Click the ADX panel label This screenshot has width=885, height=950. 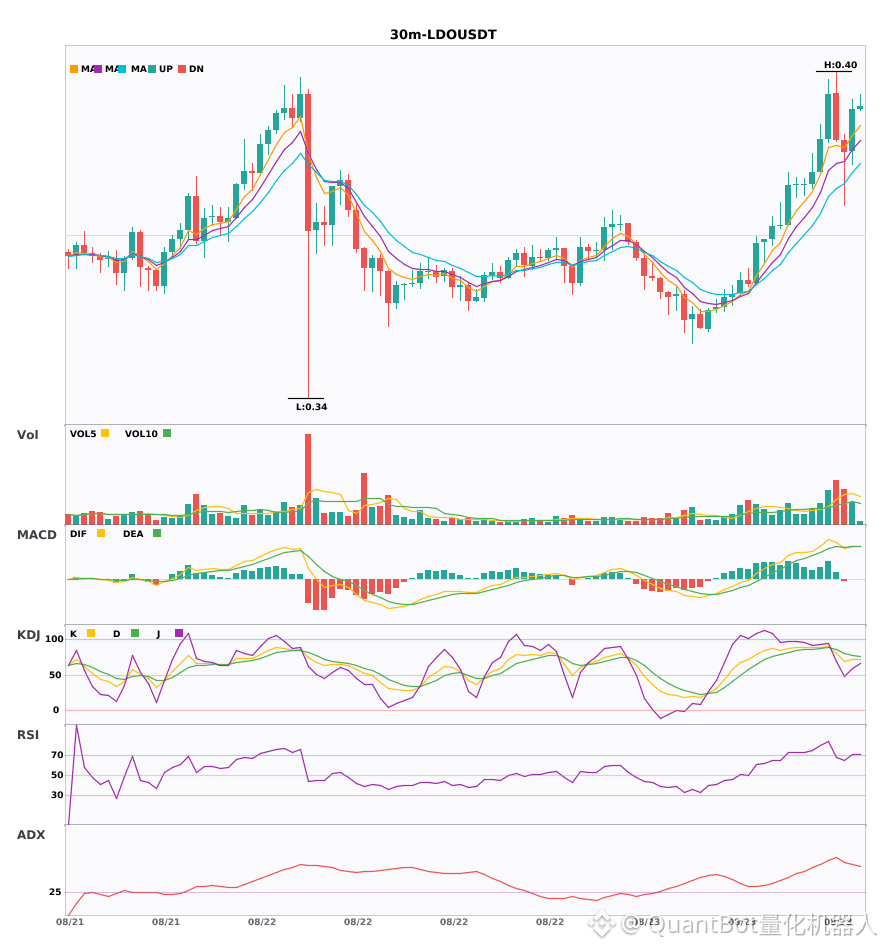coord(31,835)
